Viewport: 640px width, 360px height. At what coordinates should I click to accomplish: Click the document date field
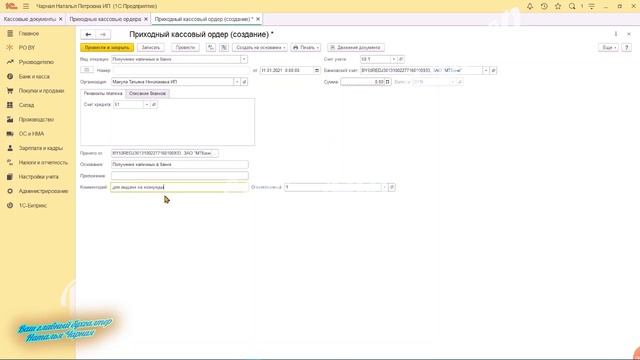[x=287, y=71]
